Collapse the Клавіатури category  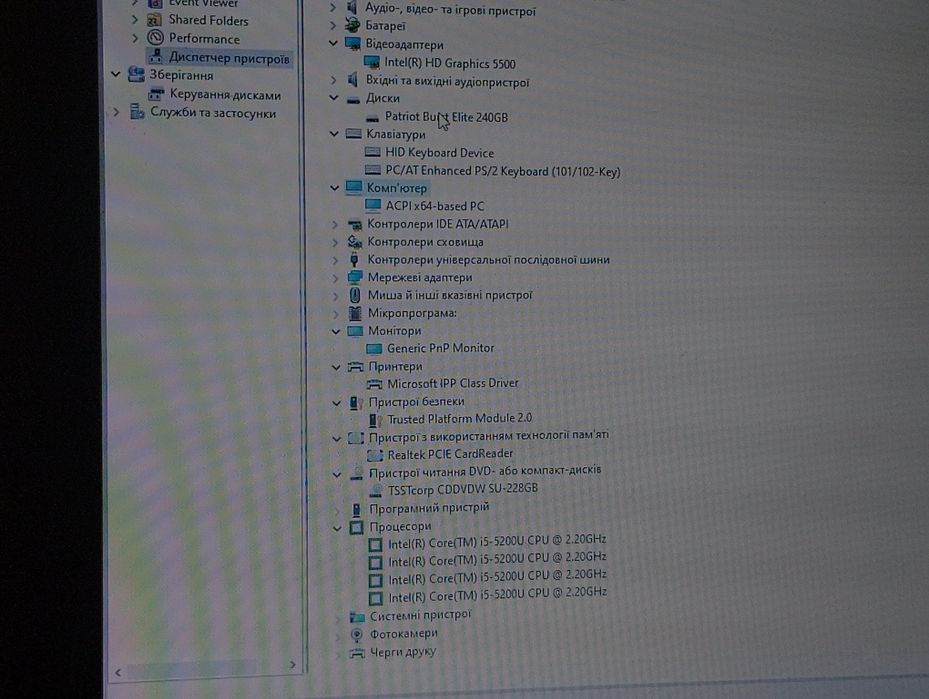pyautogui.click(x=334, y=134)
